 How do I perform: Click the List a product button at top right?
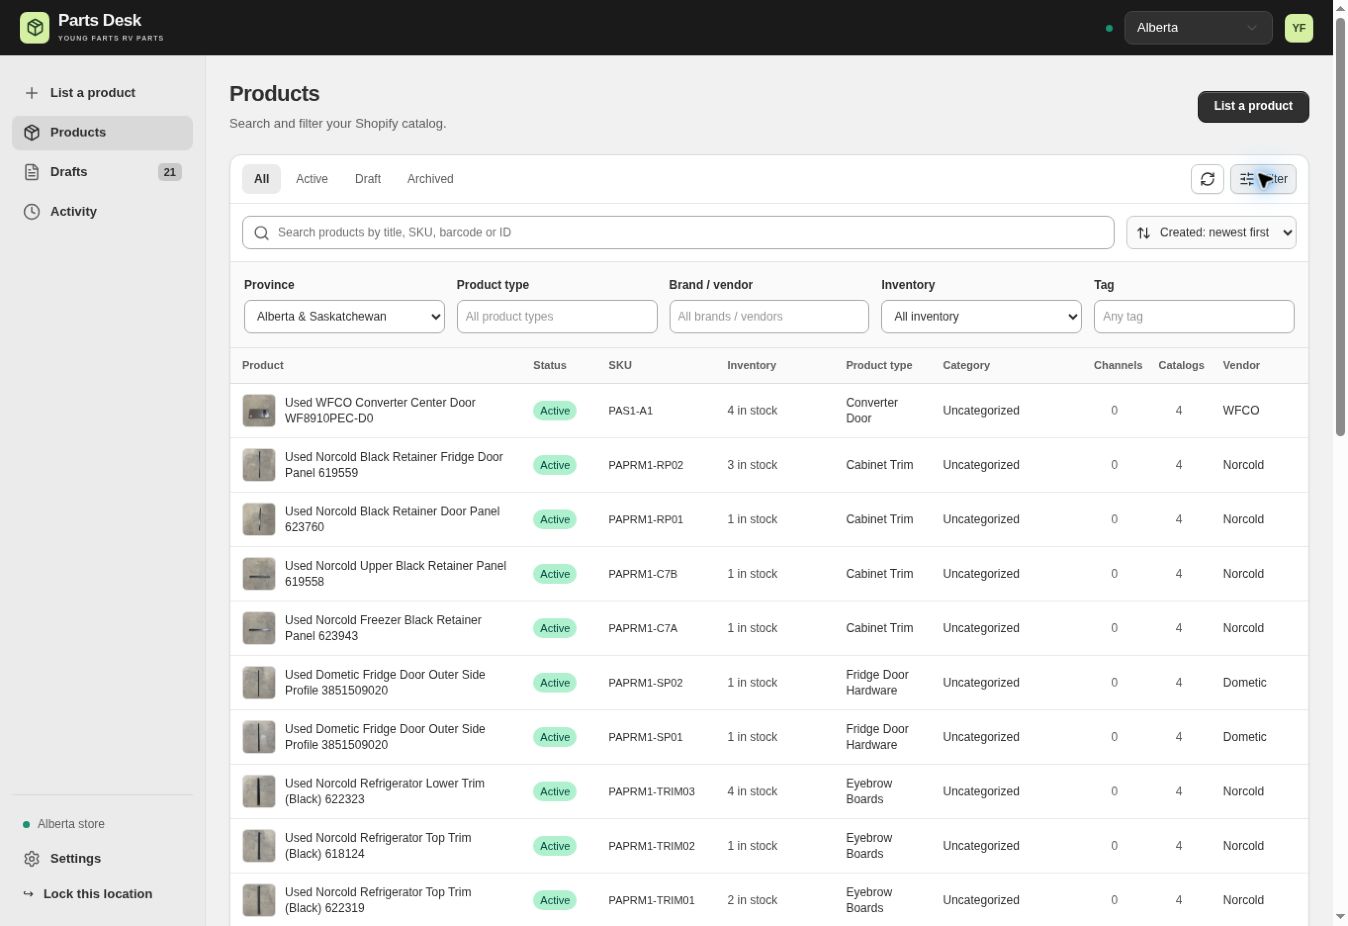tap(1253, 107)
